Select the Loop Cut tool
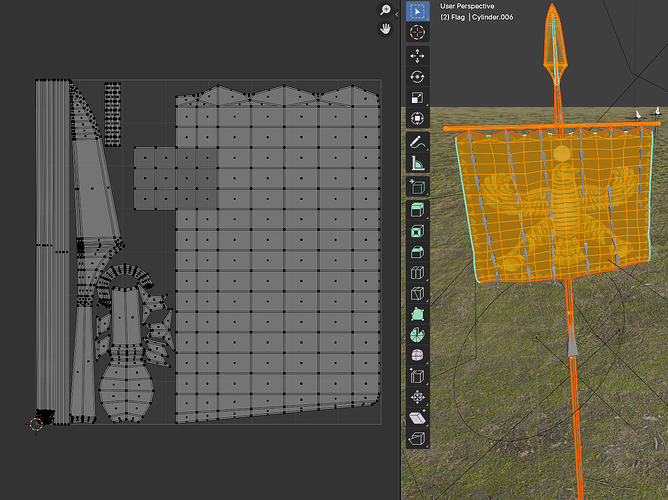This screenshot has width=668, height=500. [418, 273]
